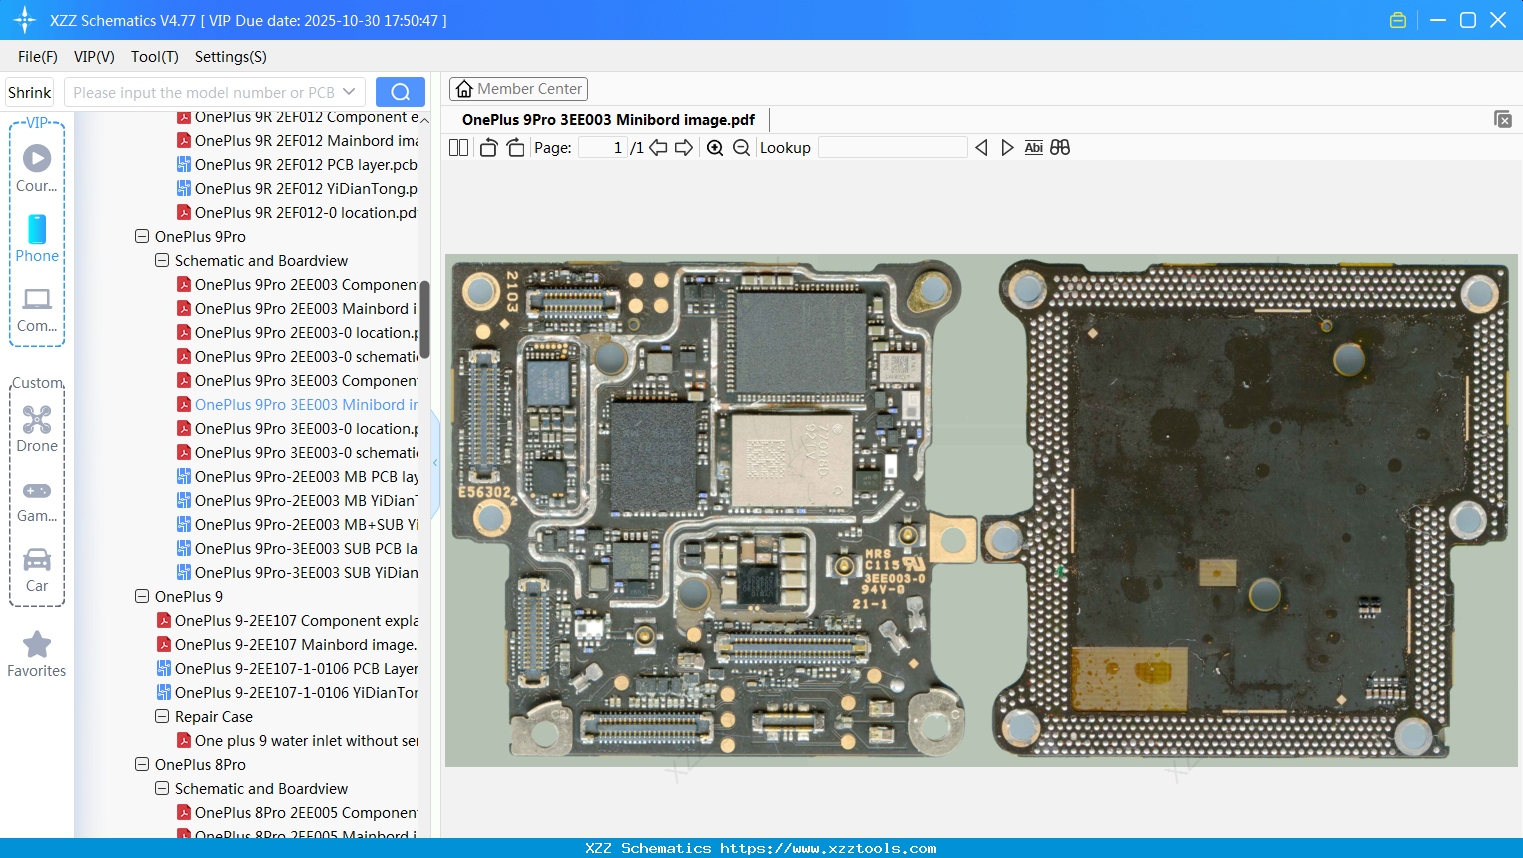Rotate the PDF page clockwise

point(514,146)
